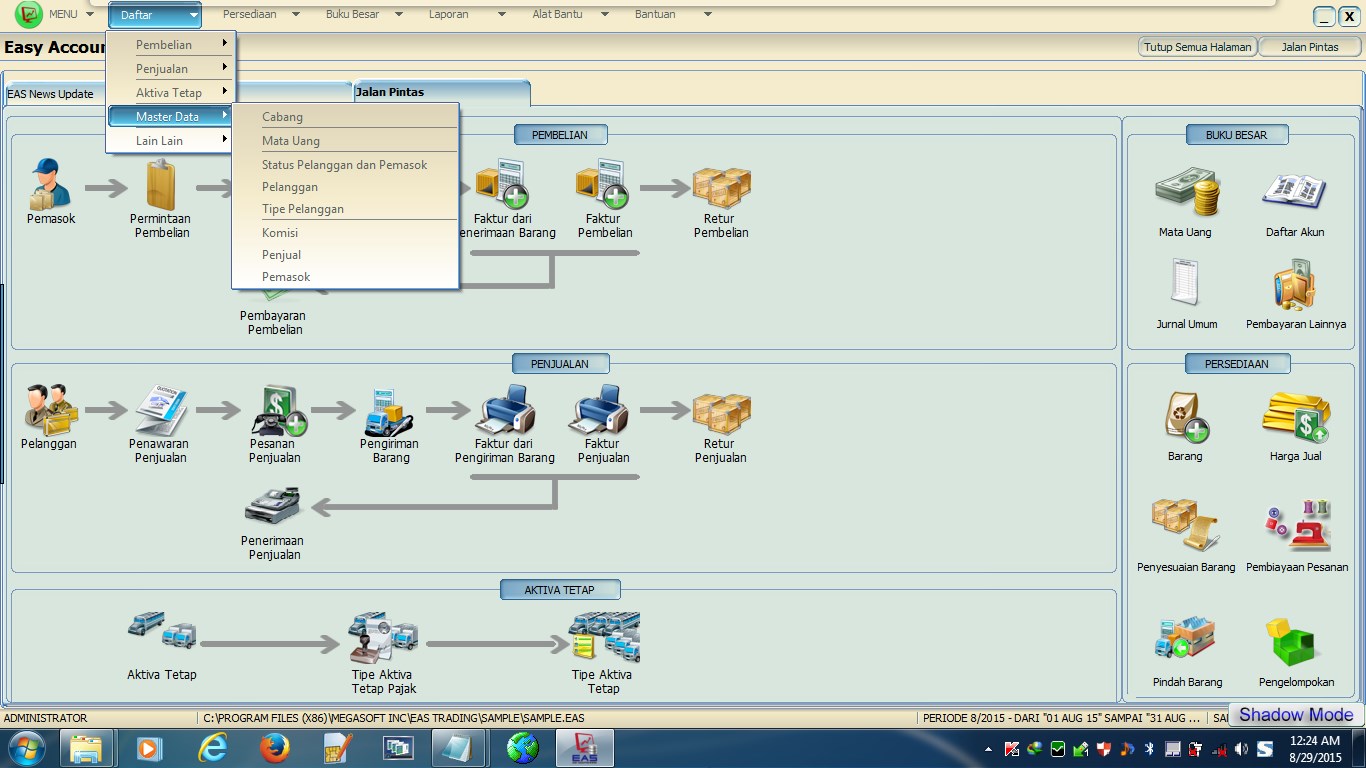Open Retur Pembelian boxes icon
Image resolution: width=1366 pixels, height=768 pixels.
tap(721, 187)
